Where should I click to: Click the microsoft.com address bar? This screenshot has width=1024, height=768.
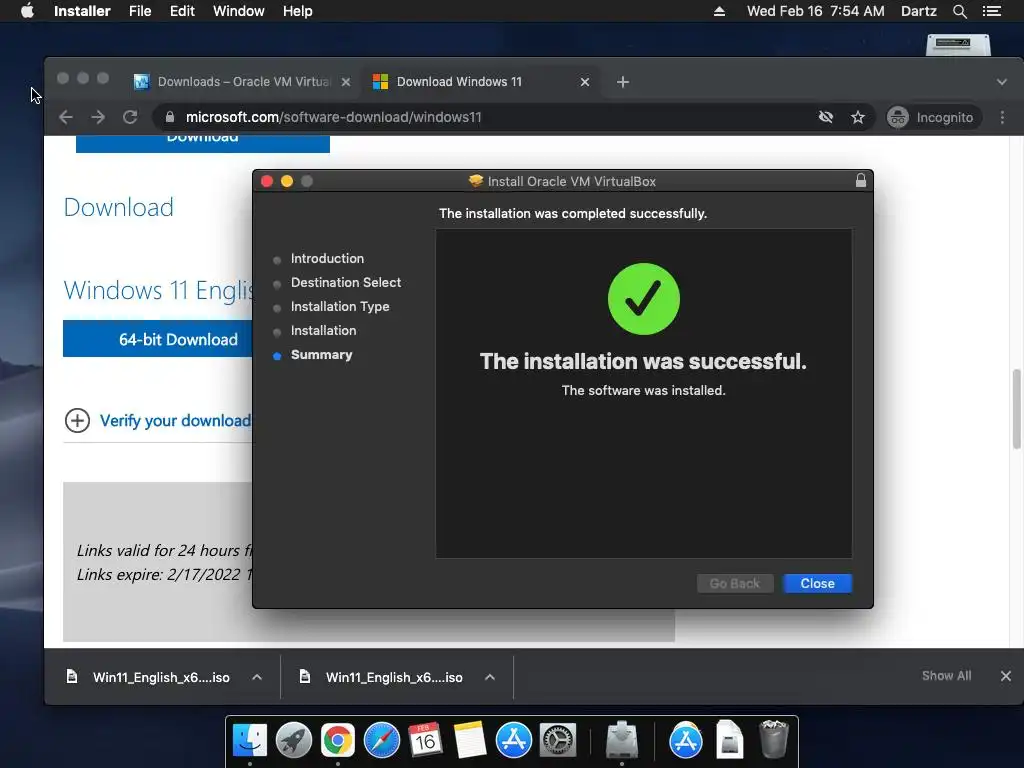coord(483,118)
